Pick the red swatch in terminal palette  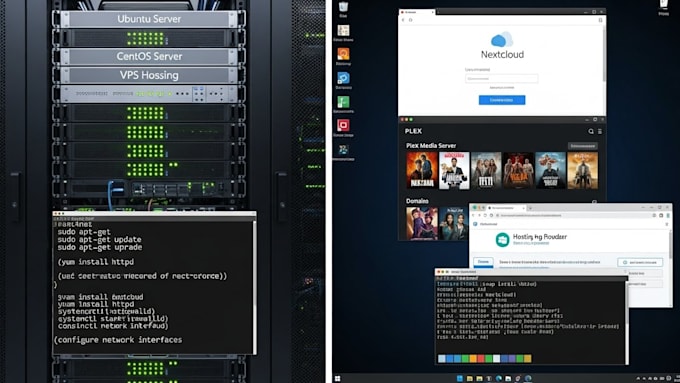click(x=481, y=358)
